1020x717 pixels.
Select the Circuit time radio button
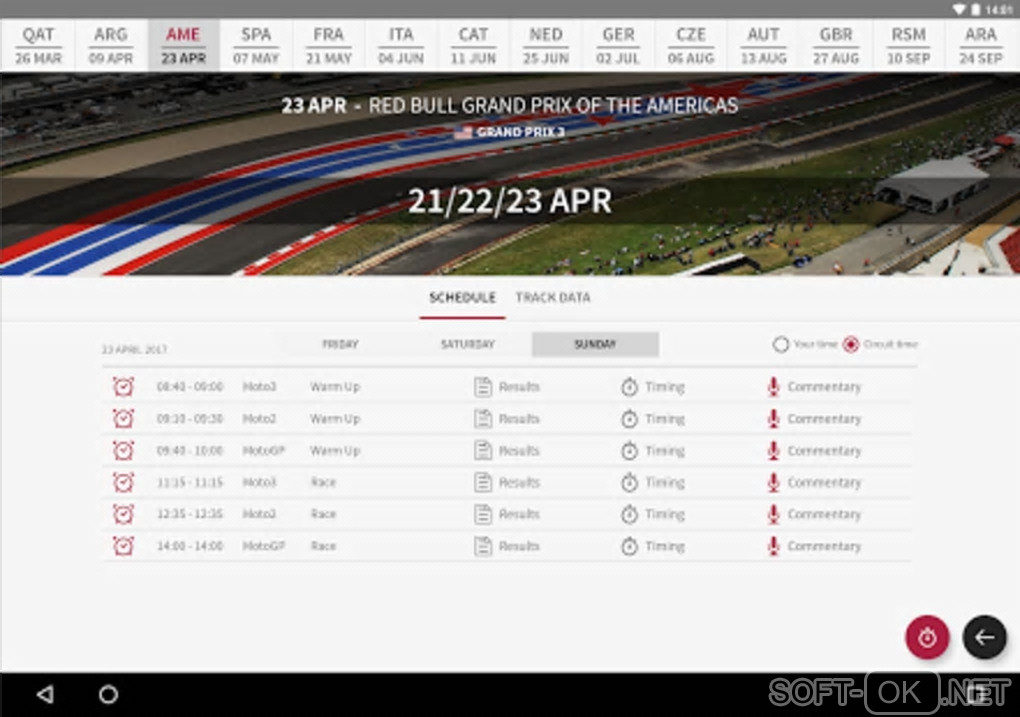tap(851, 344)
